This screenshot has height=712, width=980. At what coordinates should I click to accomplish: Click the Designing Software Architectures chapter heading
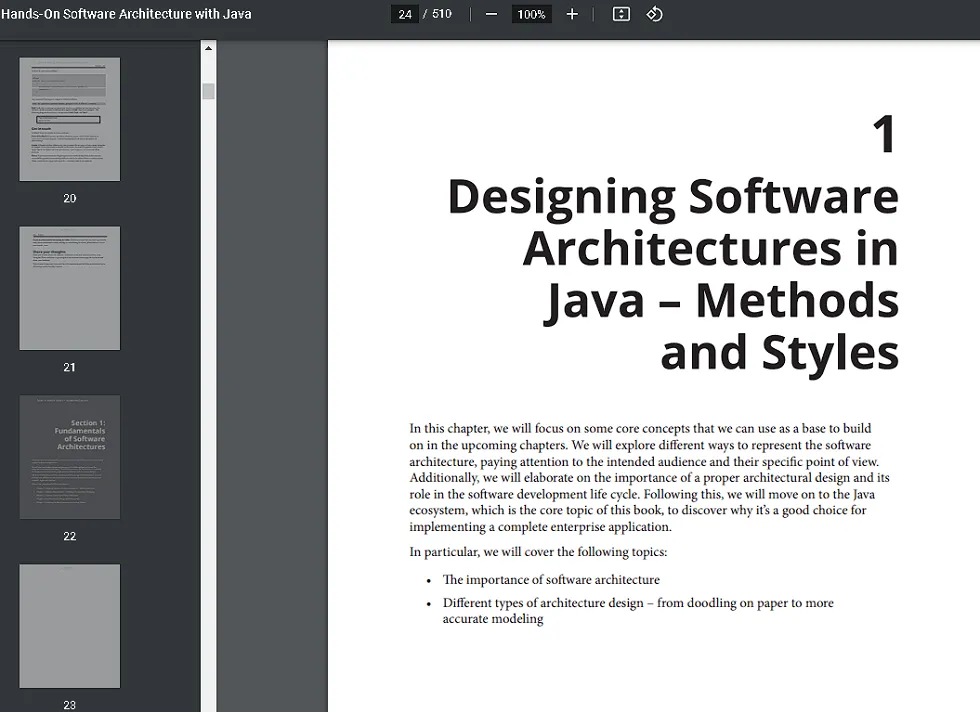672,275
